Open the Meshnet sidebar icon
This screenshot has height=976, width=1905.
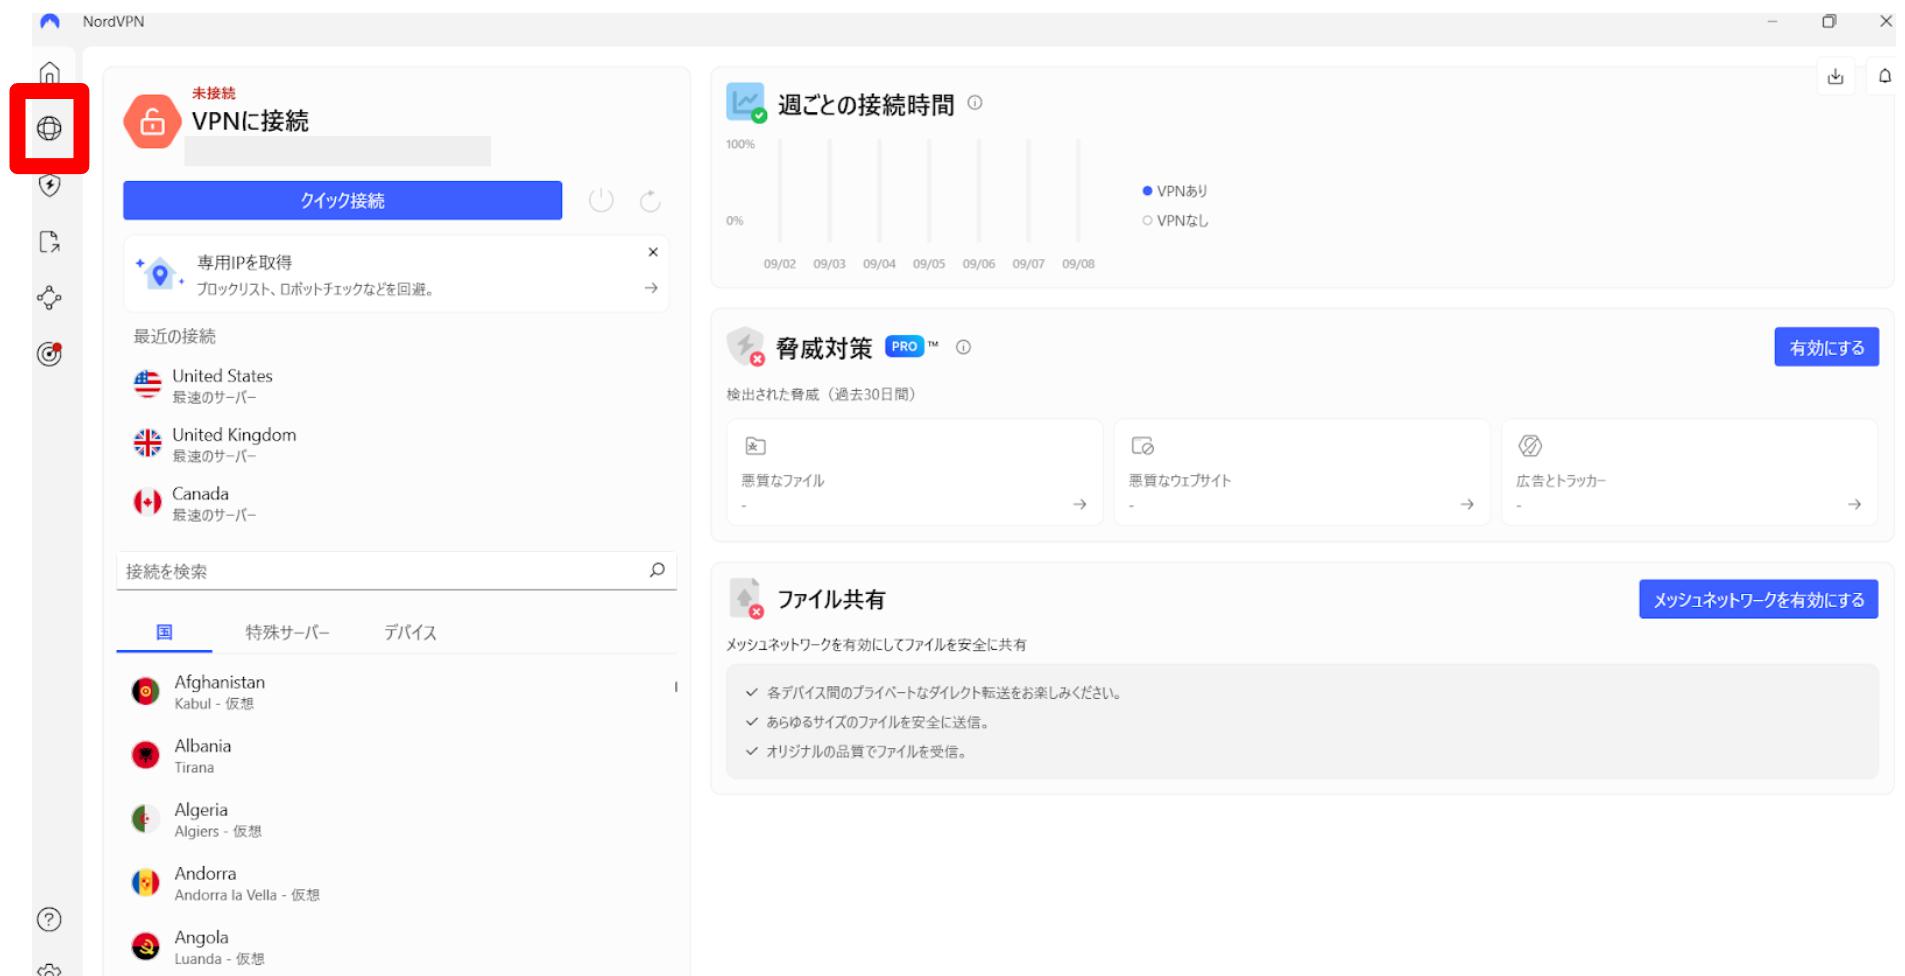coord(49,298)
